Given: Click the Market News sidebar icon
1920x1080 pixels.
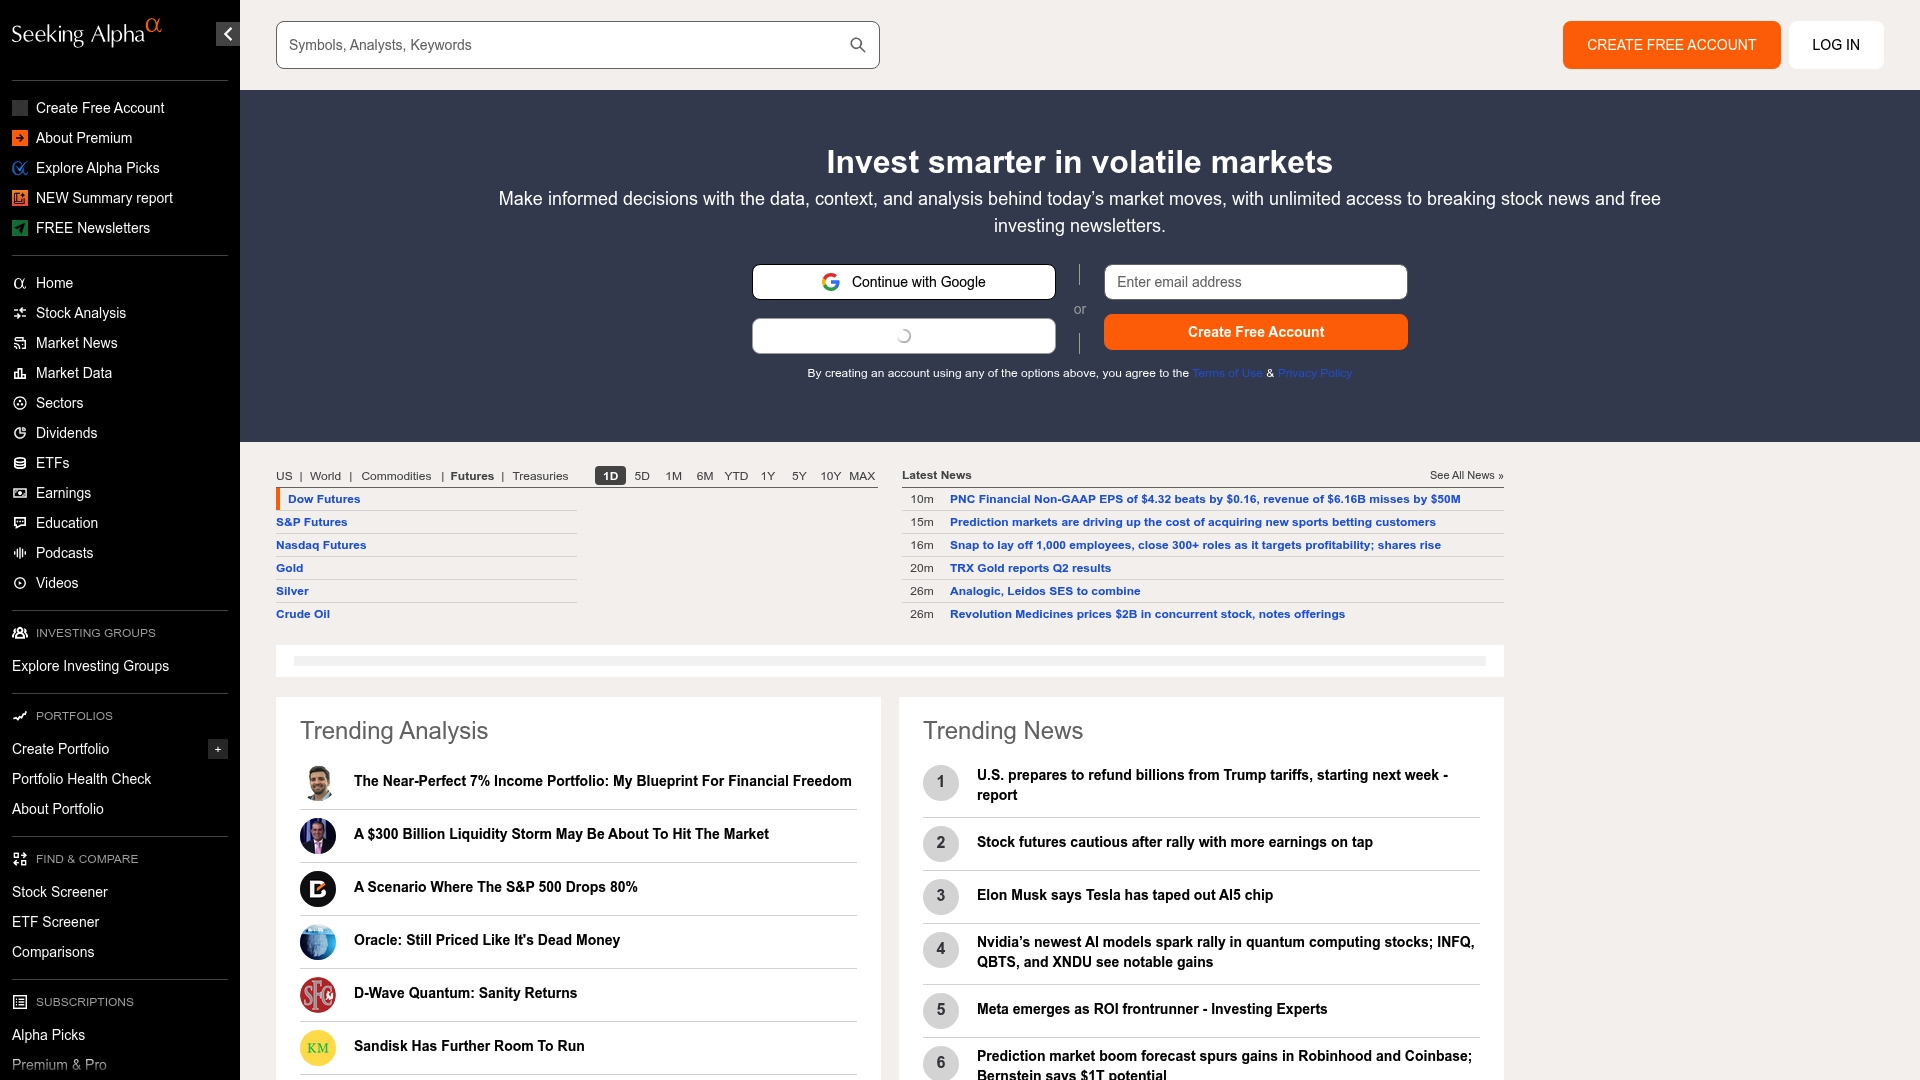Looking at the screenshot, I should (x=20, y=343).
